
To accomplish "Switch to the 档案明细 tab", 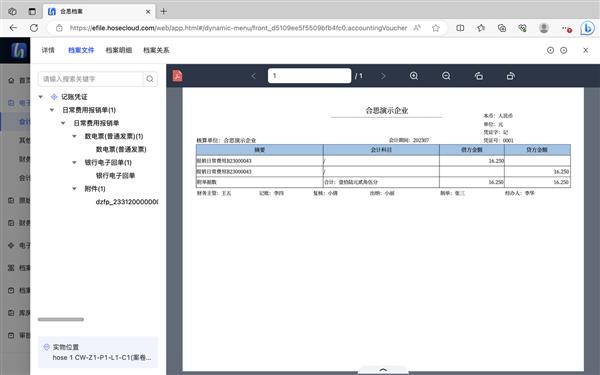I will (119, 50).
